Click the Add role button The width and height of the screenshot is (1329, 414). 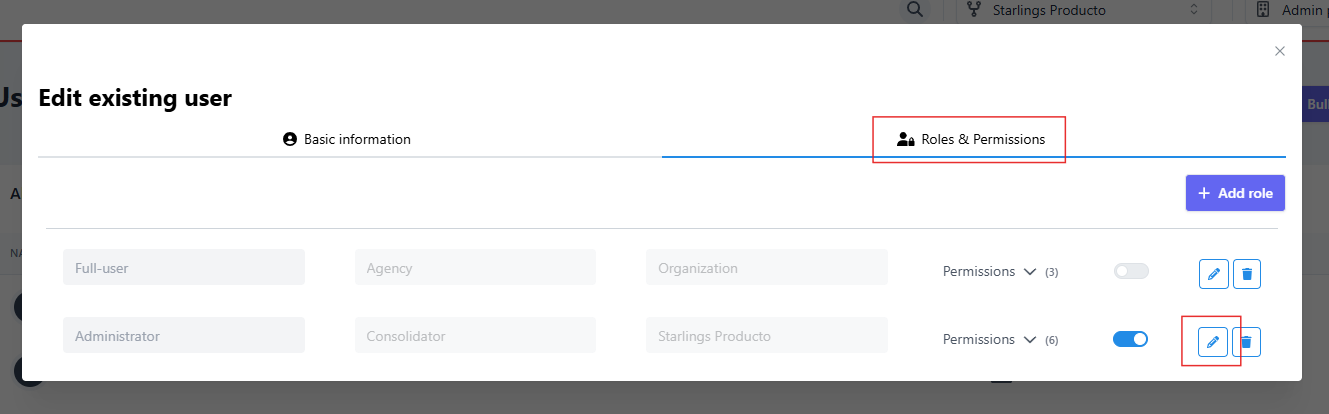coord(1235,193)
